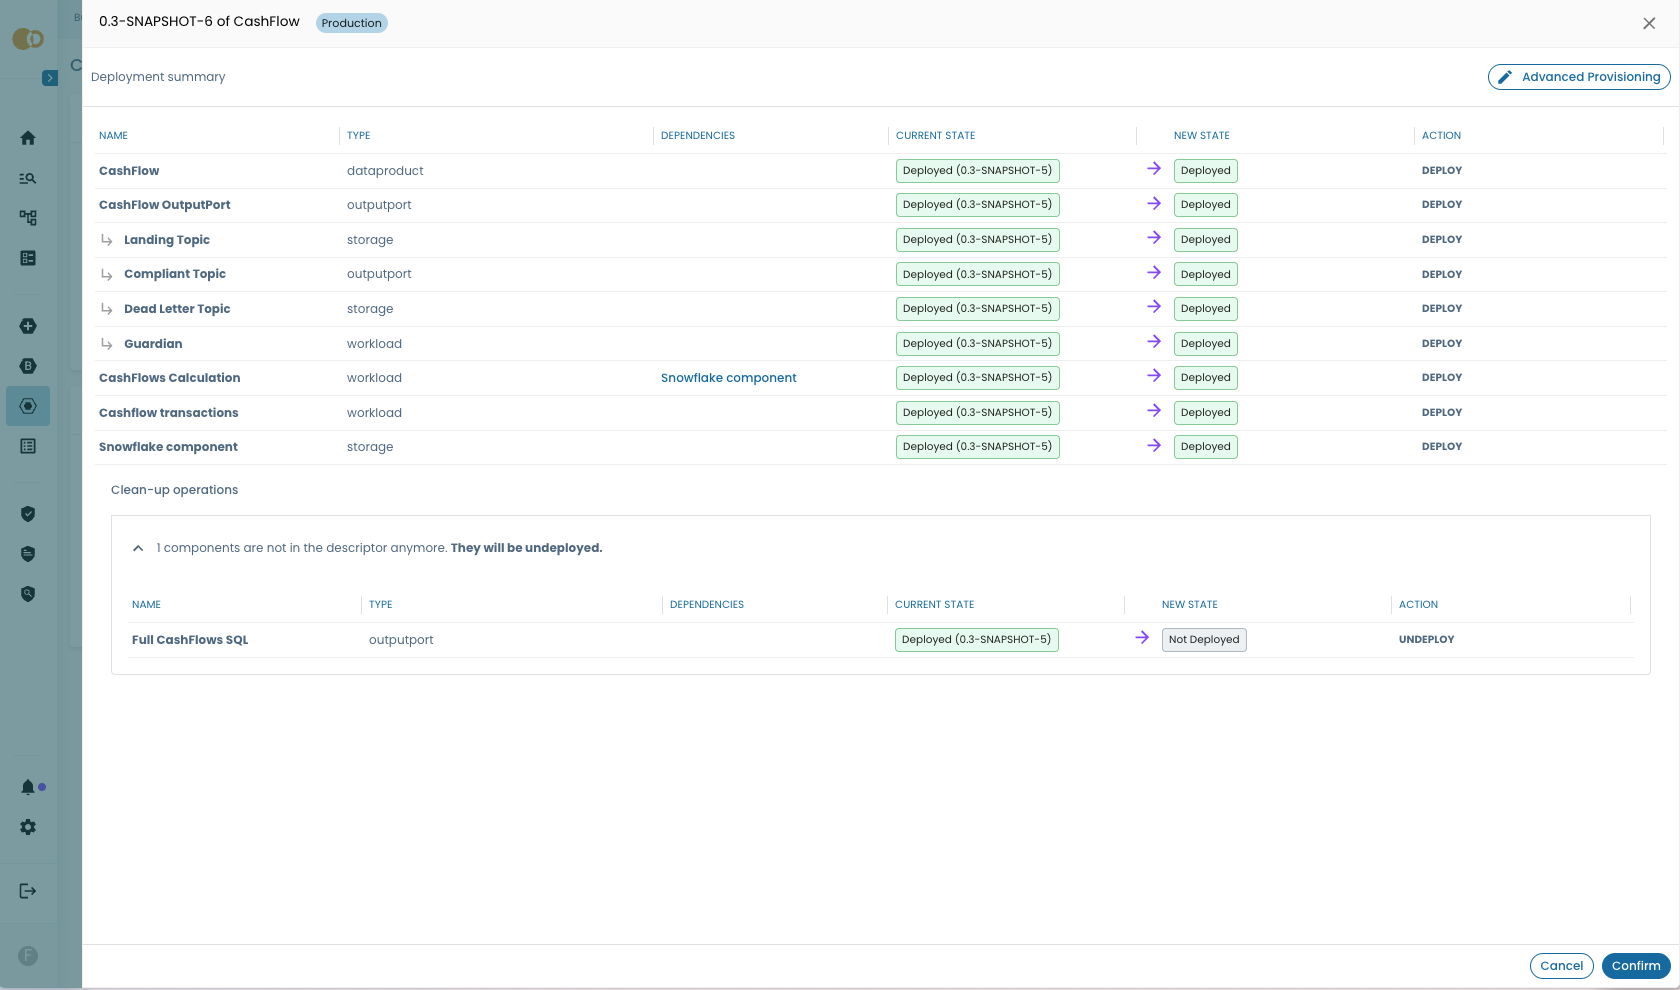1680x990 pixels.
Task: Open the table list icon in sidebar
Action: [x=28, y=446]
